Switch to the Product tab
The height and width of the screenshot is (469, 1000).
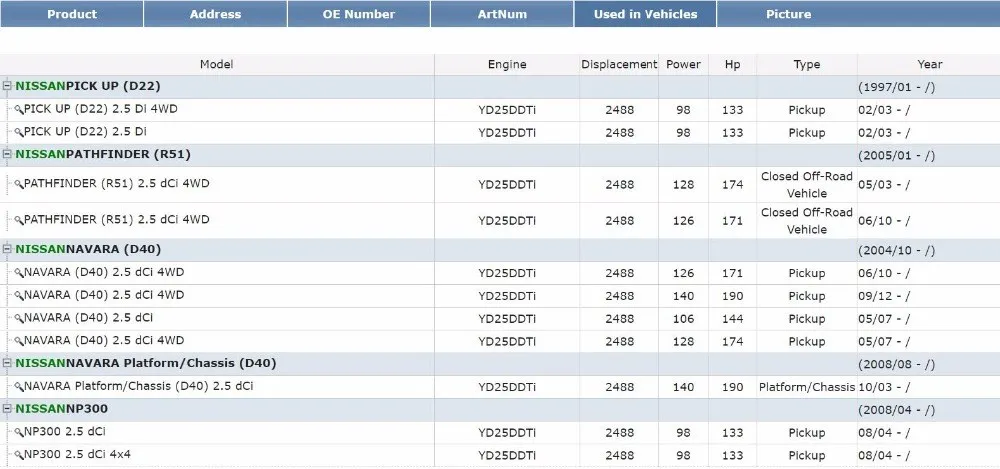point(72,14)
